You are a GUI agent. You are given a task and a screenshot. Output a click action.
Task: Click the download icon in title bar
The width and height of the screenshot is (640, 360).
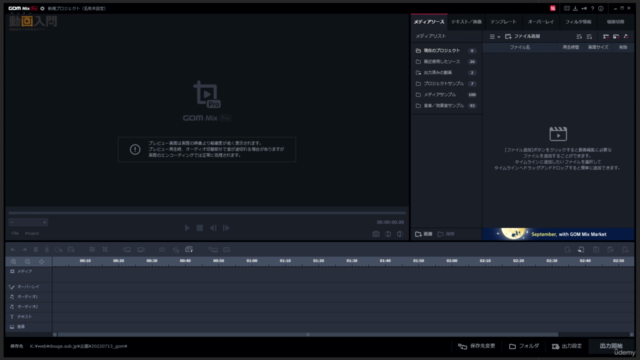[575, 8]
